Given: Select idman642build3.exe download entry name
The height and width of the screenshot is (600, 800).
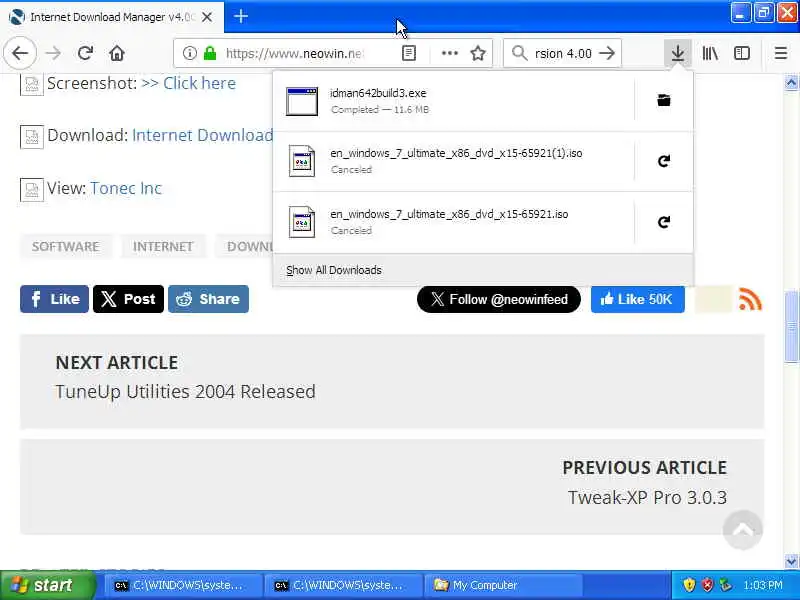Looking at the screenshot, I should point(378,93).
